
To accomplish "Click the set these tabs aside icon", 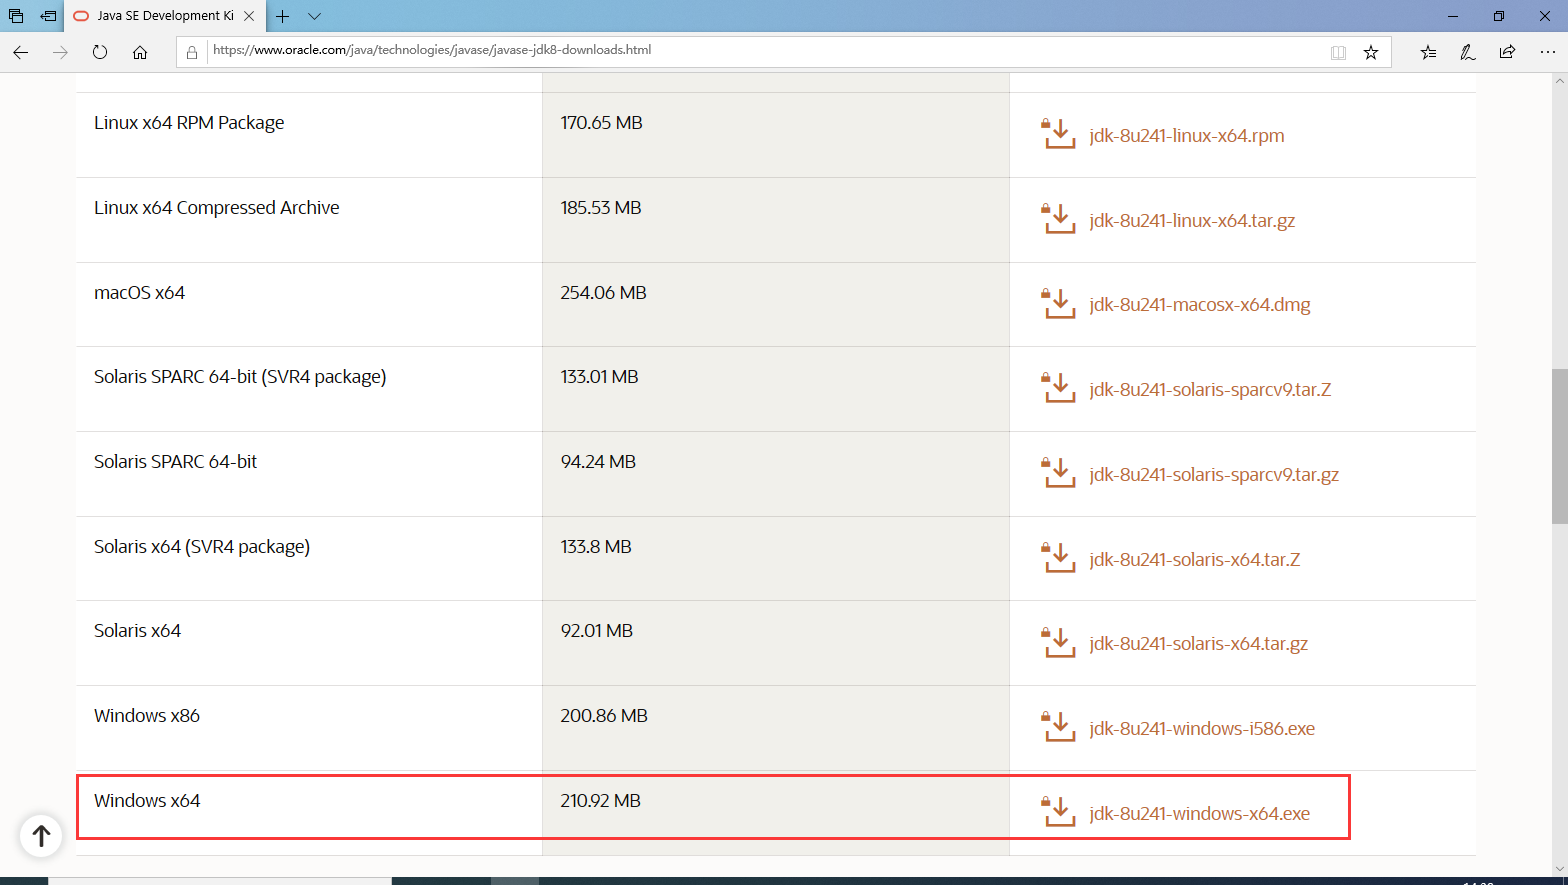I will pos(48,16).
